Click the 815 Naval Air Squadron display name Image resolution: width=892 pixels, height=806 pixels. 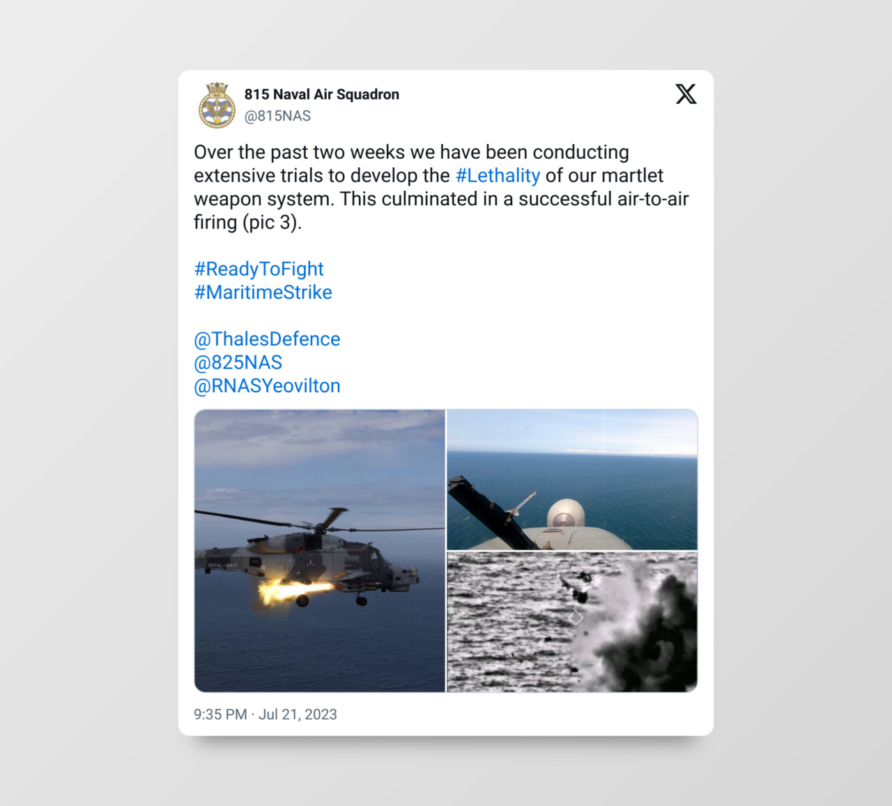click(x=321, y=94)
